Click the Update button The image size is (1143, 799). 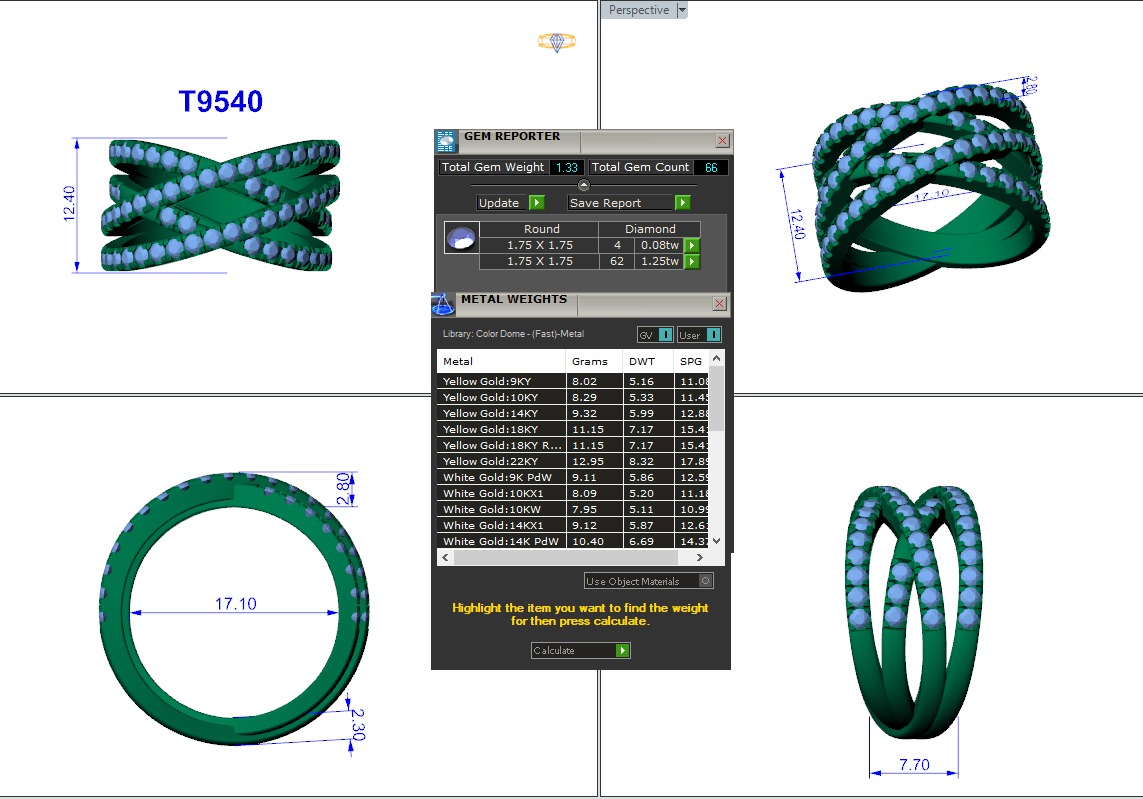click(x=503, y=203)
